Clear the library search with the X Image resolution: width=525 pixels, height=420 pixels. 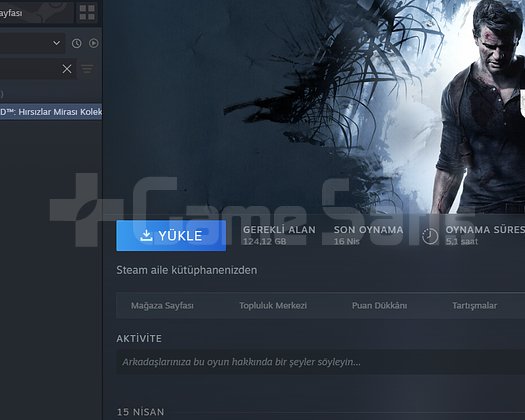click(67, 69)
